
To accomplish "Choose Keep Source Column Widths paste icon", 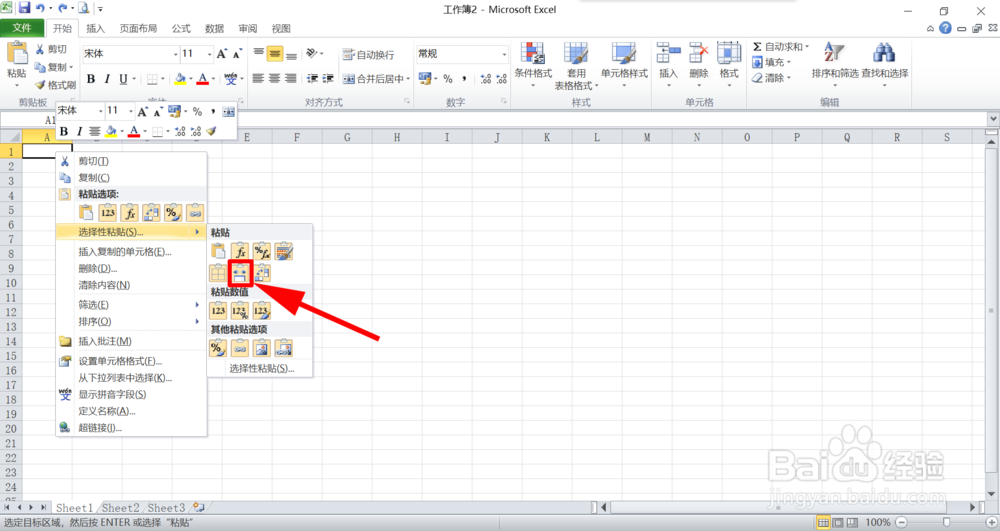I will 240,273.
